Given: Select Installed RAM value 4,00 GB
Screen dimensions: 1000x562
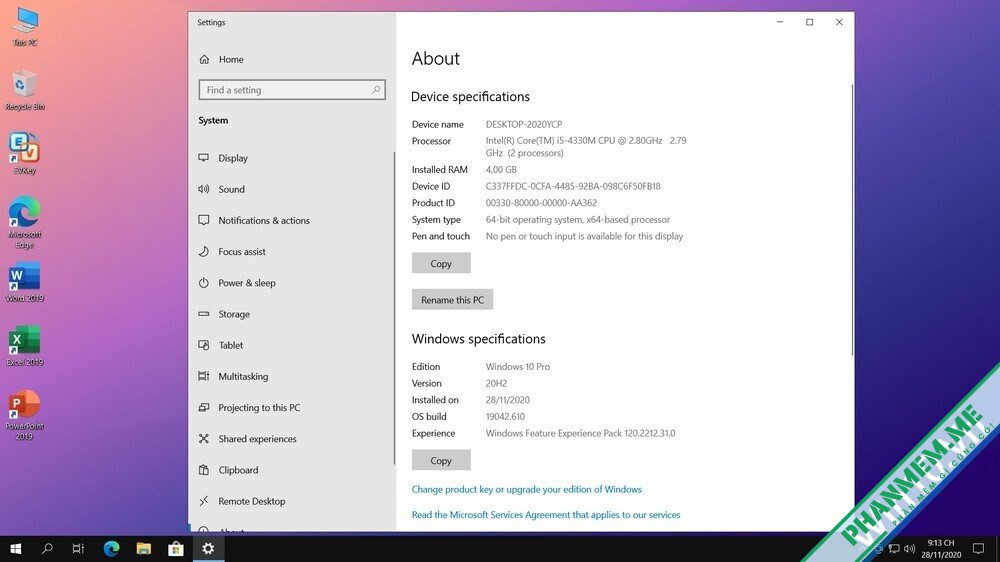Looking at the screenshot, I should (x=501, y=170).
